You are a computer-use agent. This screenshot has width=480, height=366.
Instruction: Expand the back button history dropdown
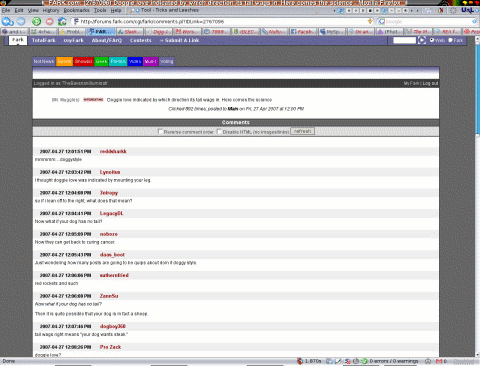[12, 22]
